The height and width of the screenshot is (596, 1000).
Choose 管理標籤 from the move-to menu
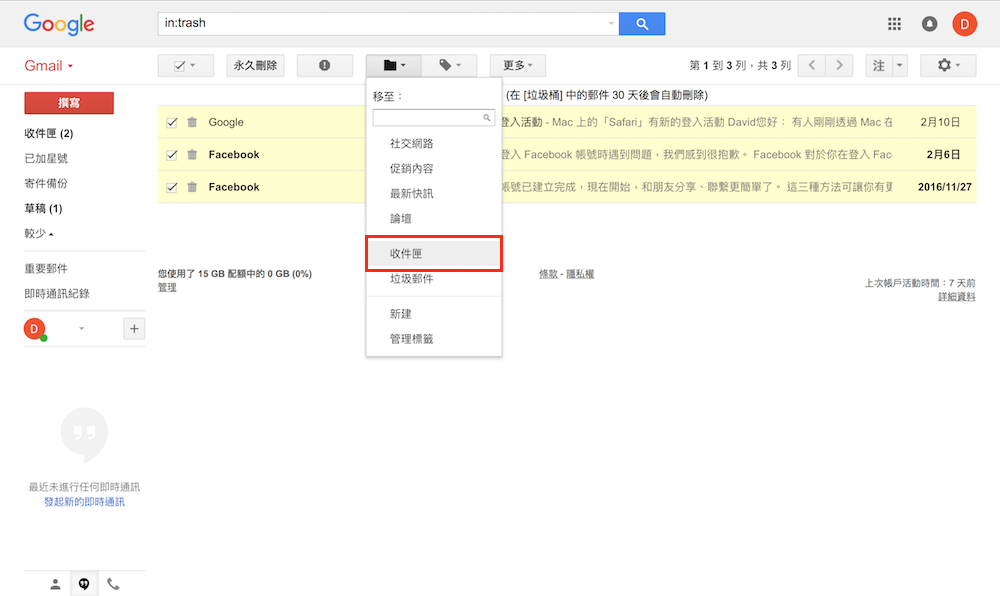[x=411, y=339]
